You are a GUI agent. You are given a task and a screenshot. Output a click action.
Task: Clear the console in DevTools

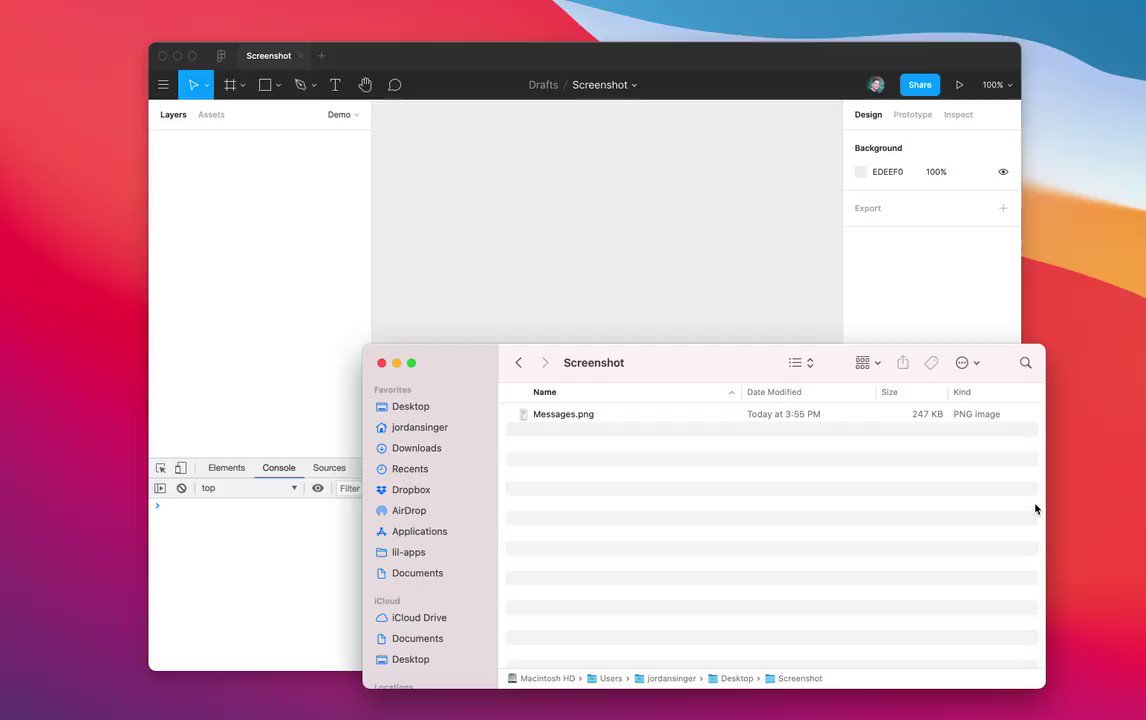pyautogui.click(x=181, y=488)
